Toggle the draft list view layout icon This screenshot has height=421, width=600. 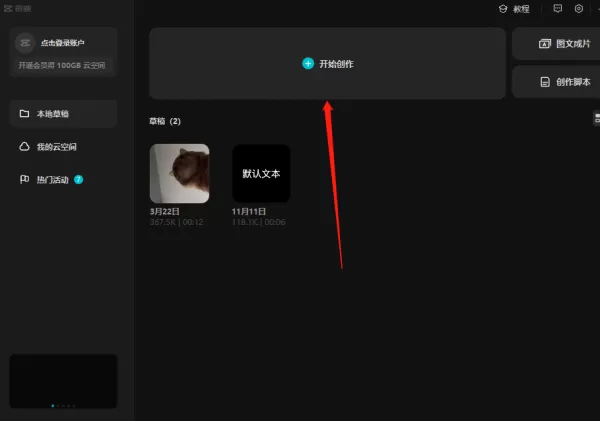pyautogui.click(x=596, y=118)
